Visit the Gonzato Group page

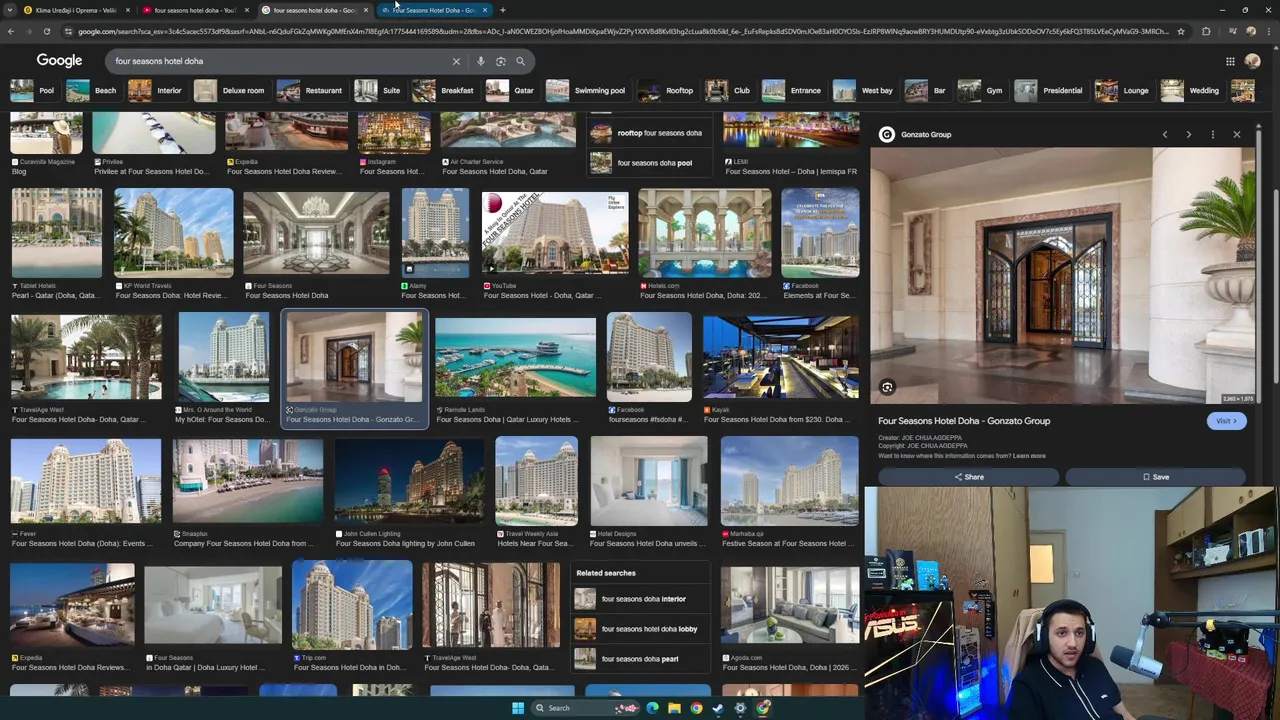(1226, 421)
